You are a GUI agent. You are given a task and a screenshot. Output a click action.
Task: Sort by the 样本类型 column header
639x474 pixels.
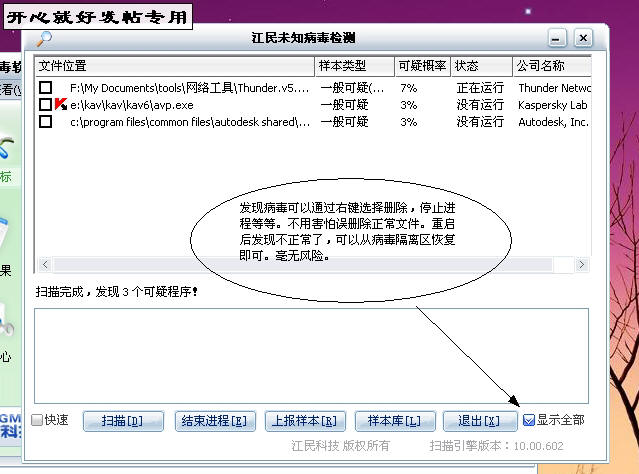pyautogui.click(x=355, y=66)
